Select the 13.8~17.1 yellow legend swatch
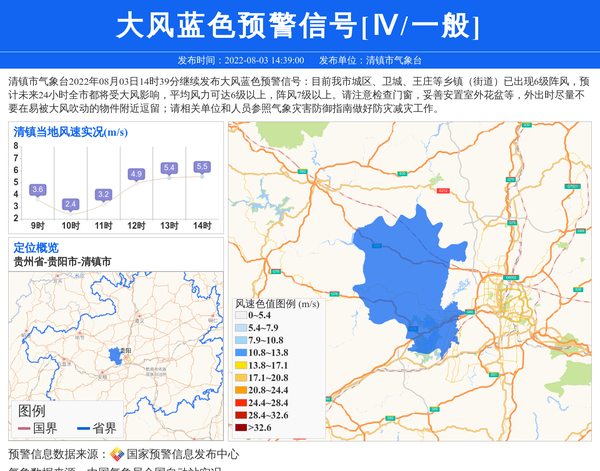The width and height of the screenshot is (600, 471). (240, 366)
